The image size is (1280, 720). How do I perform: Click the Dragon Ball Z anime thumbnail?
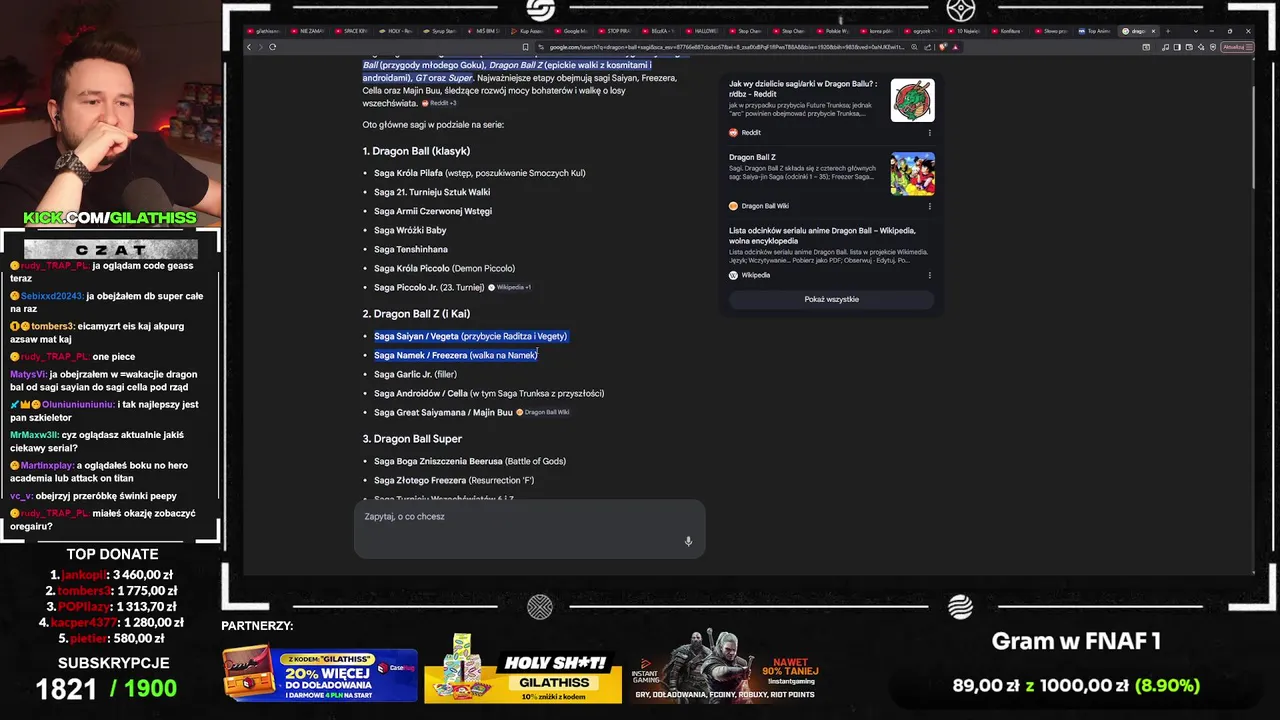point(912,174)
